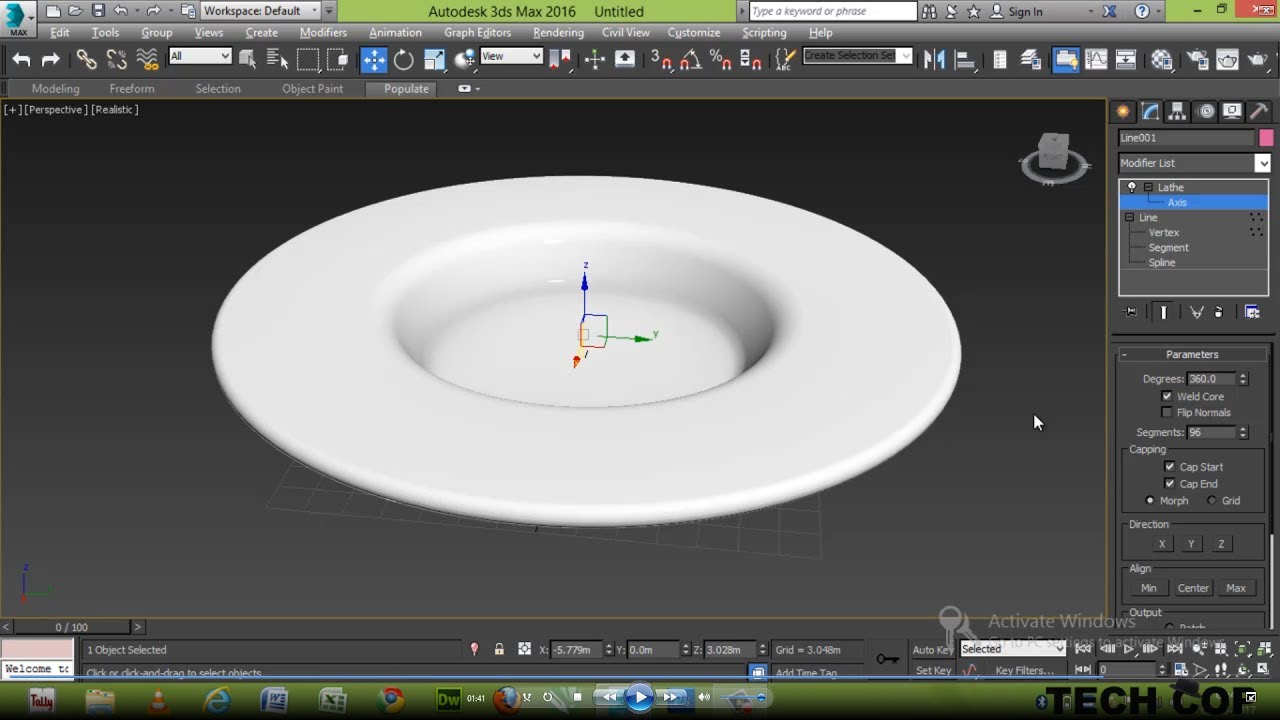Image resolution: width=1280 pixels, height=720 pixels.
Task: Open the reference coordinate View dropdown
Action: click(x=511, y=56)
